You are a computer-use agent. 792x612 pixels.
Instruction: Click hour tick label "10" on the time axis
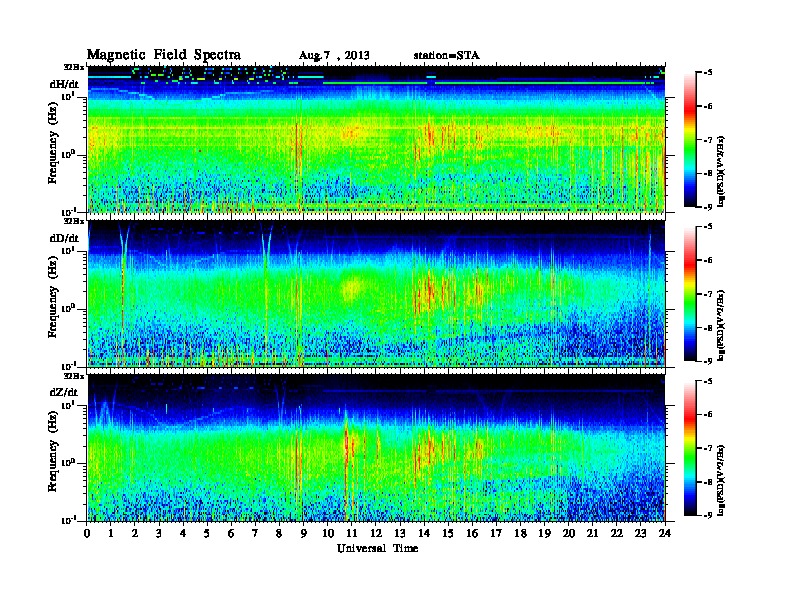[328, 533]
